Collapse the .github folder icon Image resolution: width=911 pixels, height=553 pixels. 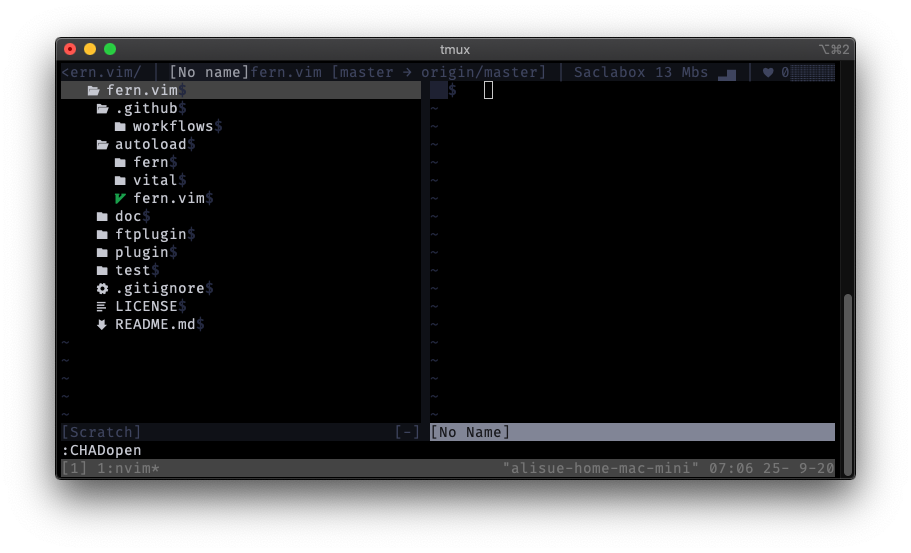pyautogui.click(x=102, y=109)
